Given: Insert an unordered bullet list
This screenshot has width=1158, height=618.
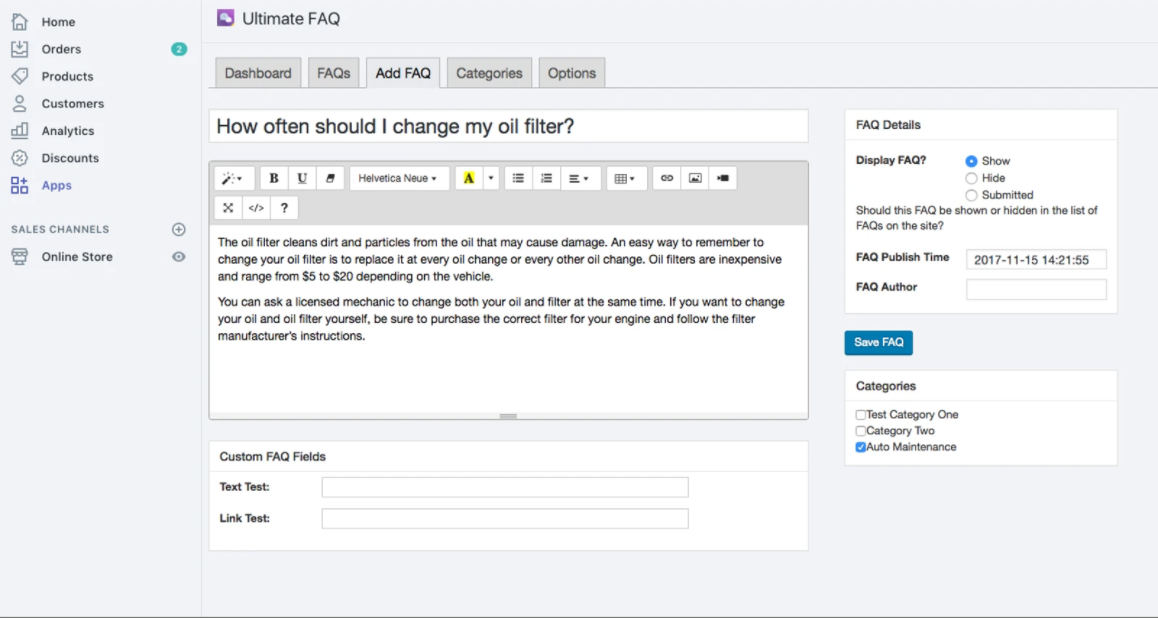Looking at the screenshot, I should coord(518,178).
